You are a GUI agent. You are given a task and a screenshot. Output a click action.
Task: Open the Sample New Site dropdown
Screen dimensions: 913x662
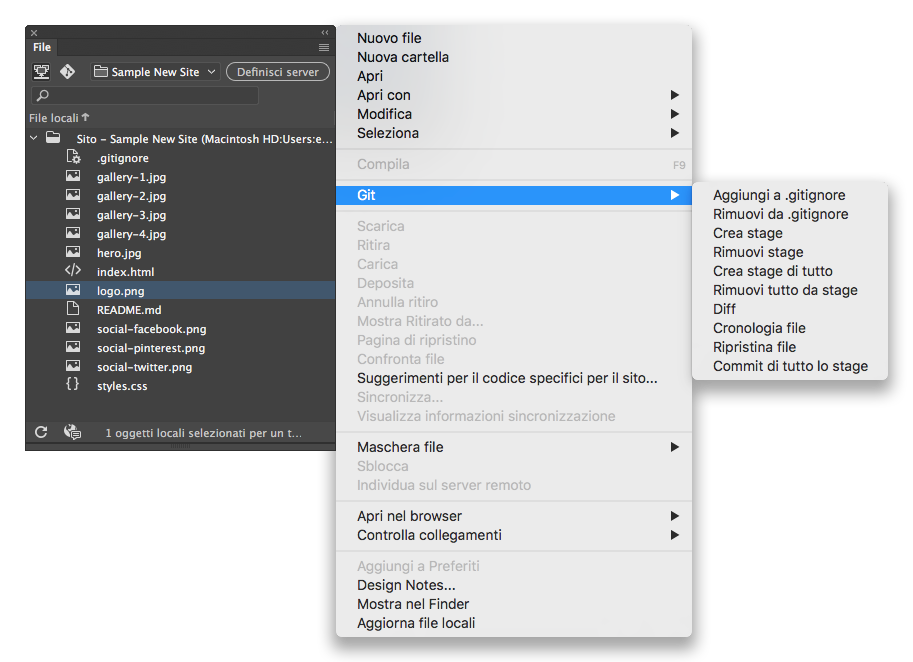click(155, 72)
